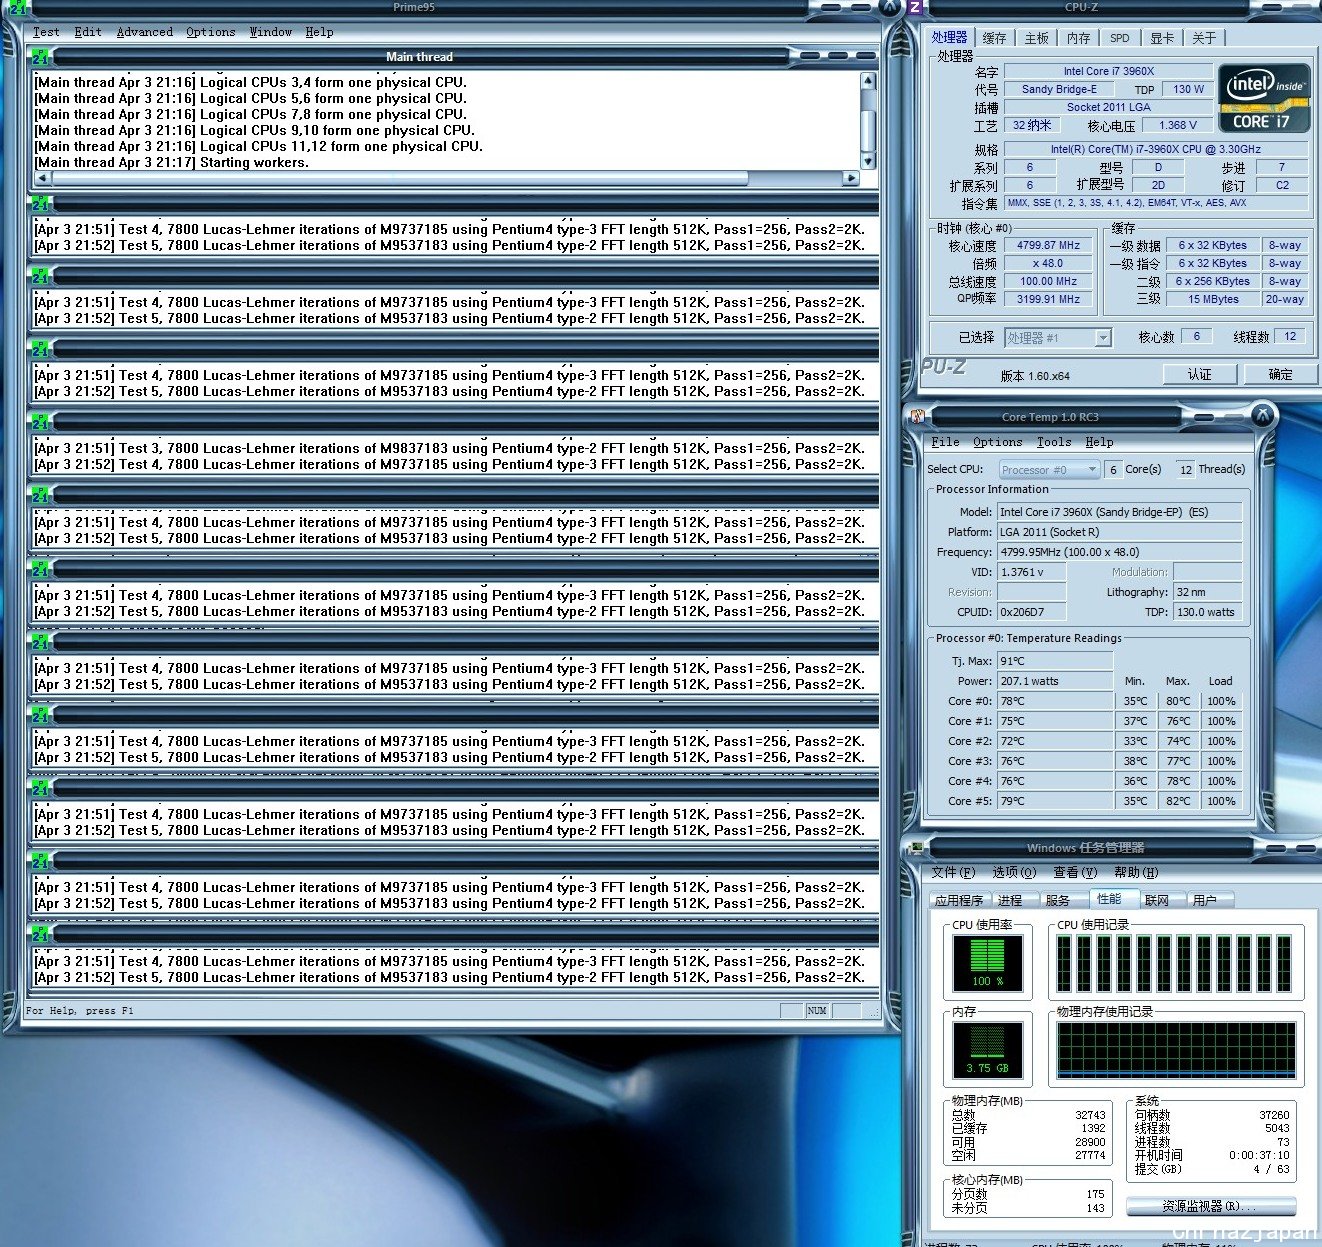Viewport: 1322px width, 1247px height.
Task: Click the Main thread horizontal scrollbar thumb
Action: (x=400, y=178)
